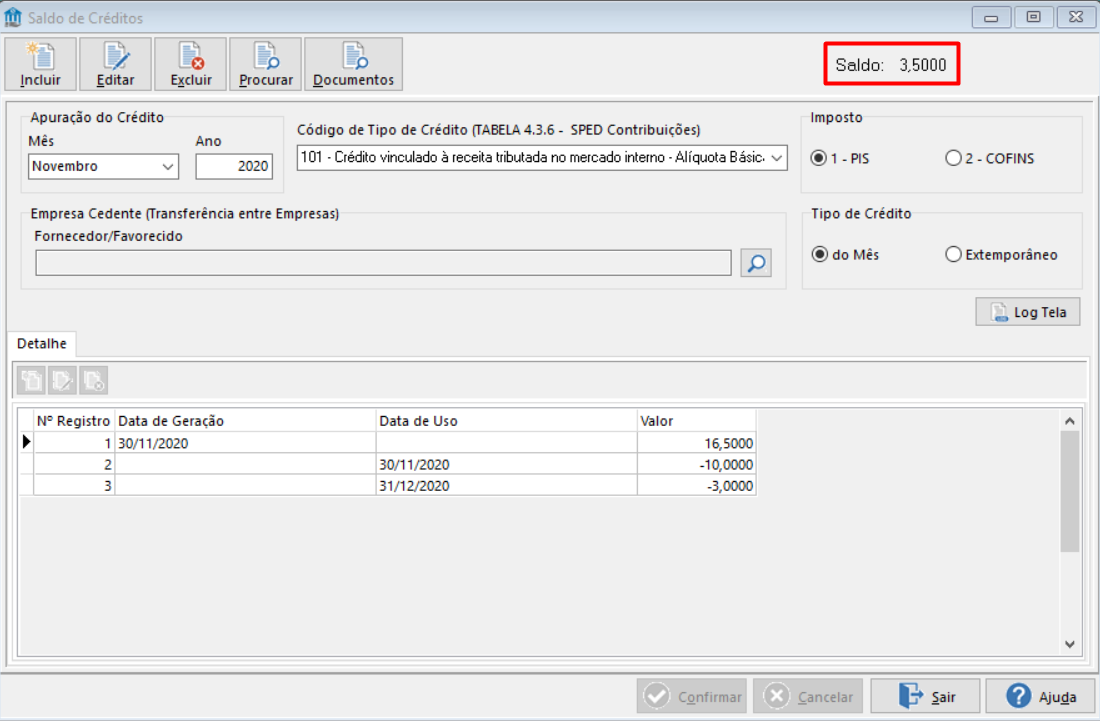Select registro number 2 cell

(74, 464)
